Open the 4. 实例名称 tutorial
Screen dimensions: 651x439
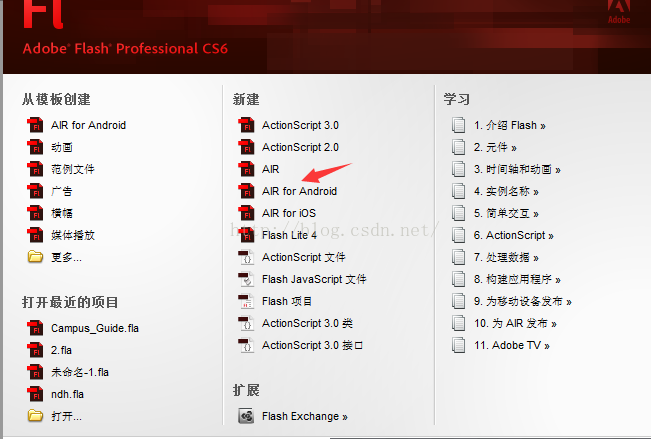tap(507, 191)
